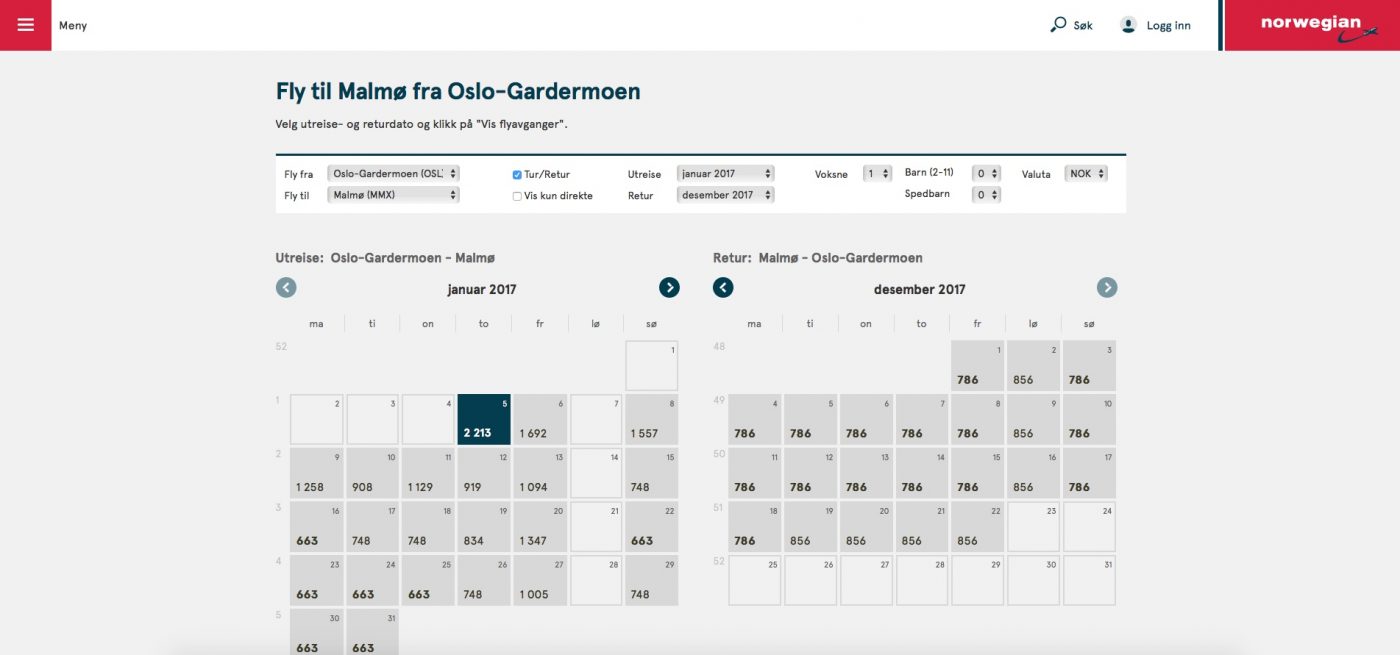
Task: Uncheck the Tur/Retur checkbox
Action: point(517,175)
